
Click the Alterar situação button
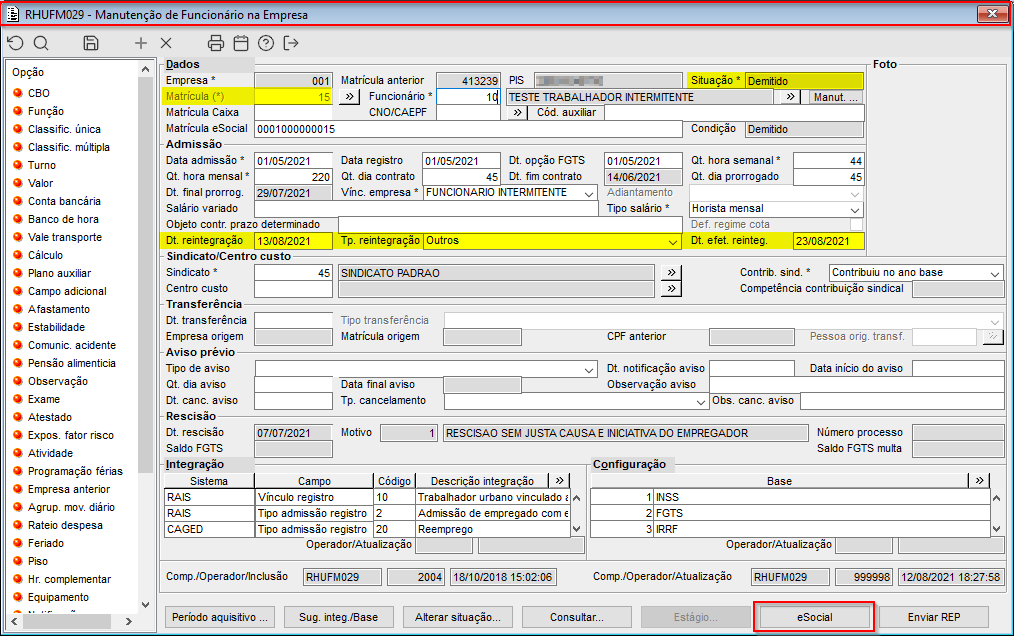pos(458,617)
